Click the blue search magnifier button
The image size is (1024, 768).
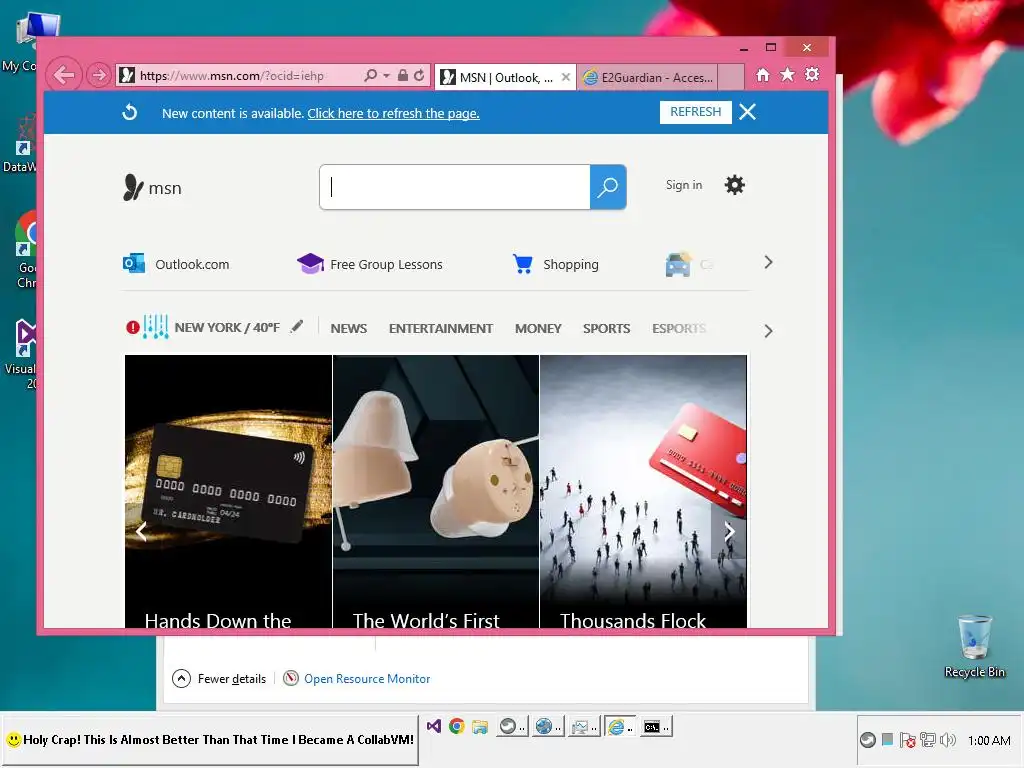click(x=608, y=187)
